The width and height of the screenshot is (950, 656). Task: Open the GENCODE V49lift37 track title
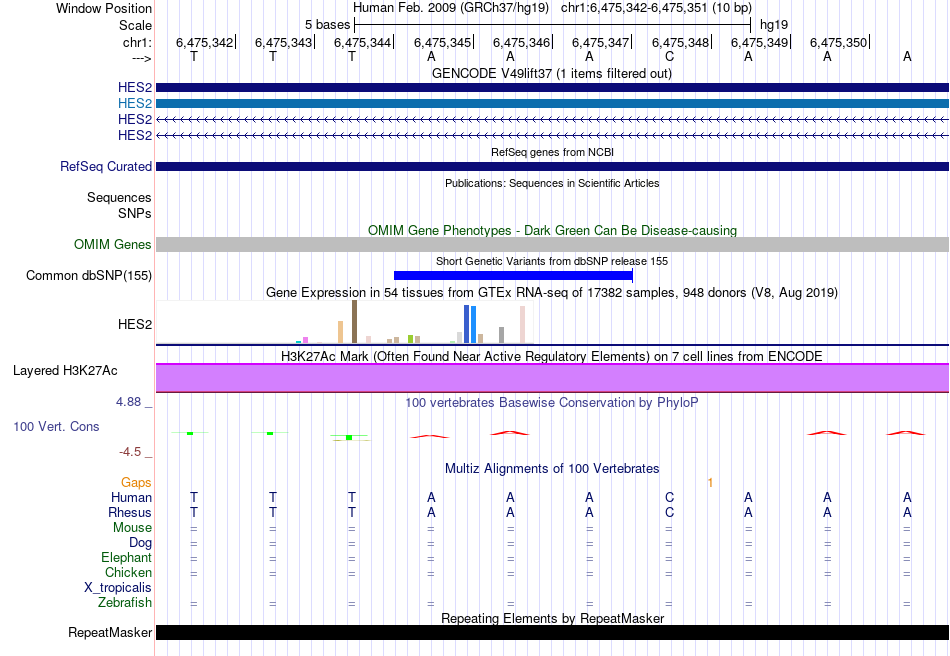[x=551, y=73]
